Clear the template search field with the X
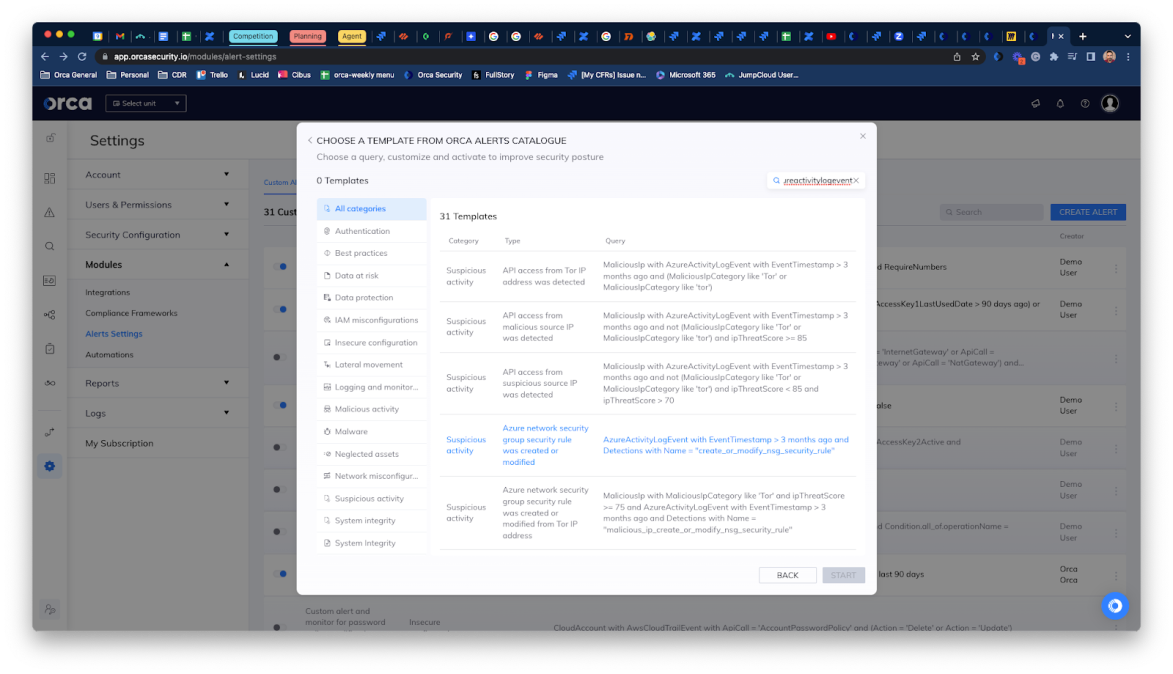 [x=857, y=180]
